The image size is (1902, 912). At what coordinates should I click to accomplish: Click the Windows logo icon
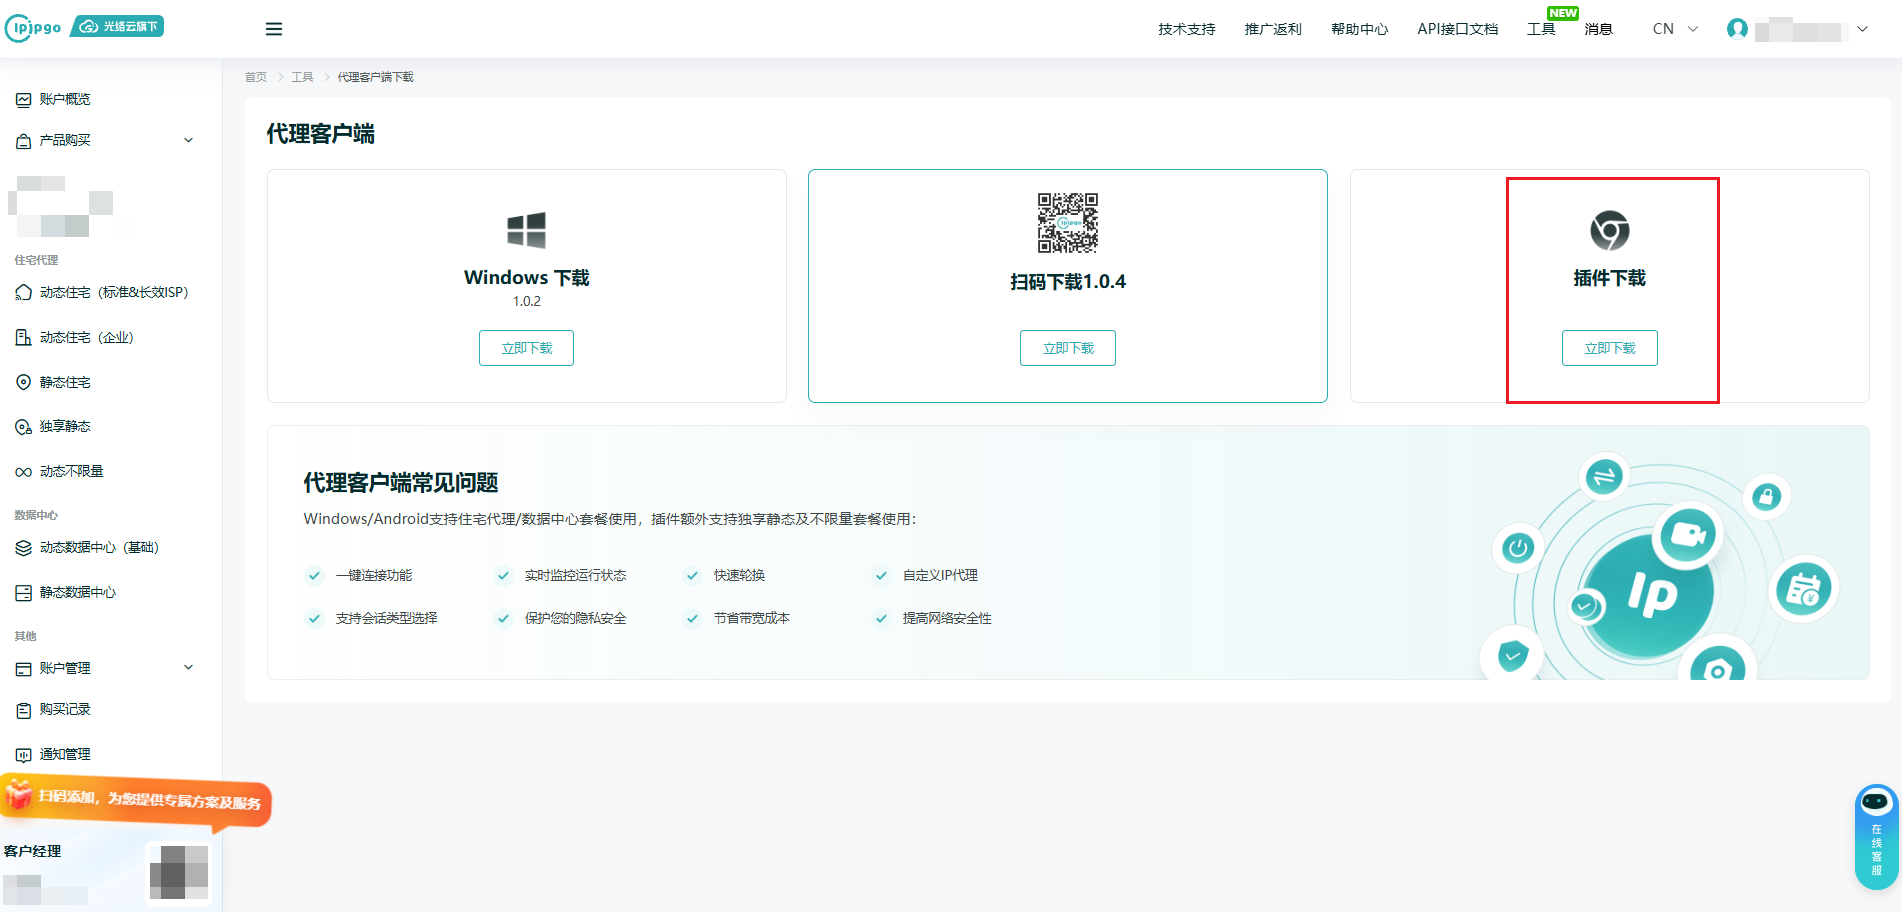pos(526,230)
